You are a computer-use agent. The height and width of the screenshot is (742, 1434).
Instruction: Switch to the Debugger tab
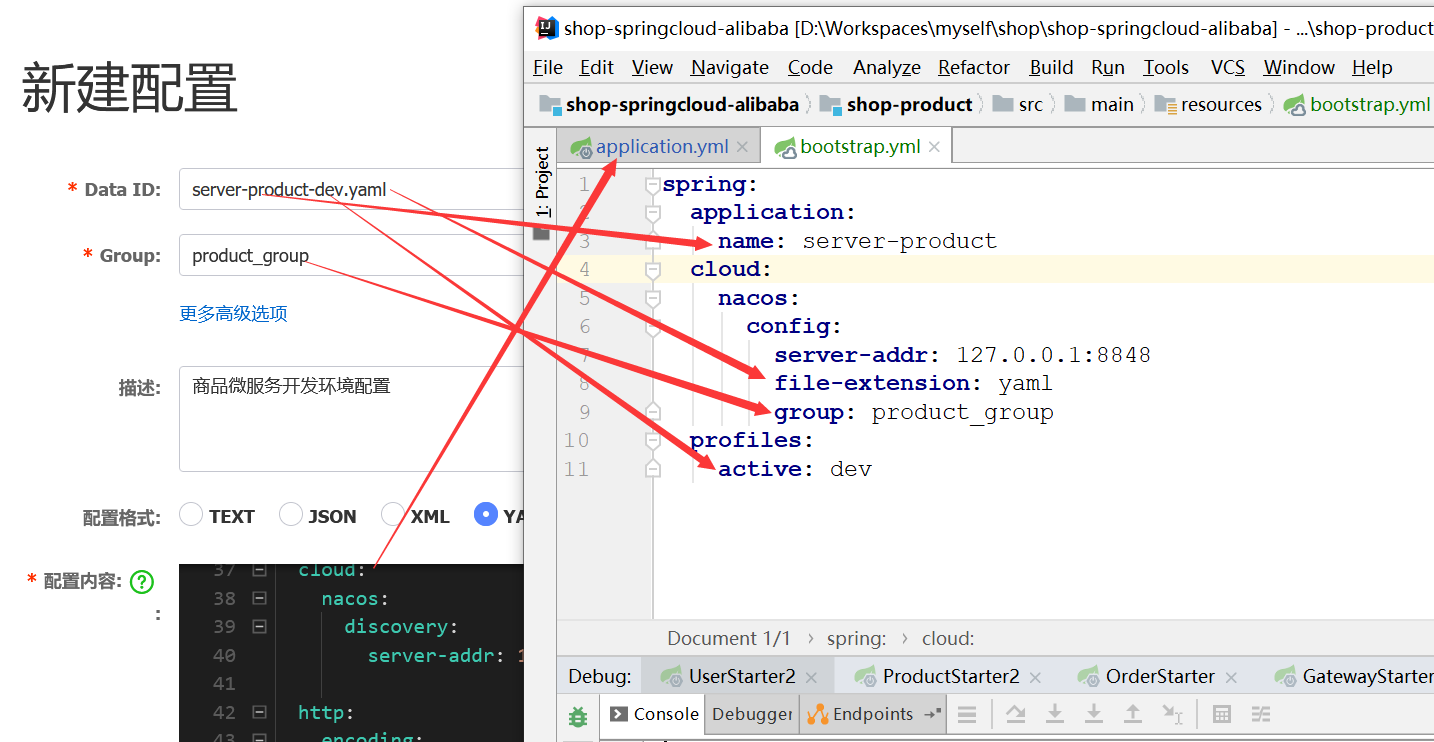pyautogui.click(x=751, y=714)
